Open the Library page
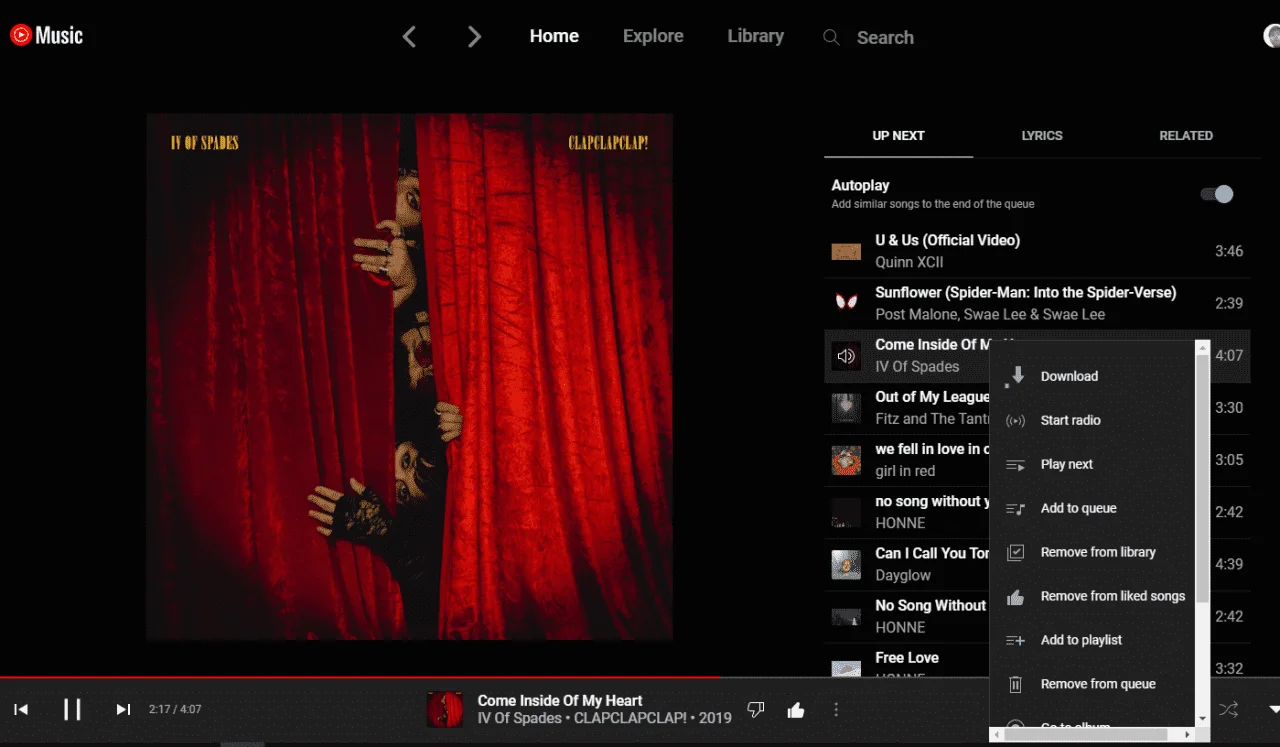The image size is (1280, 747). (755, 36)
